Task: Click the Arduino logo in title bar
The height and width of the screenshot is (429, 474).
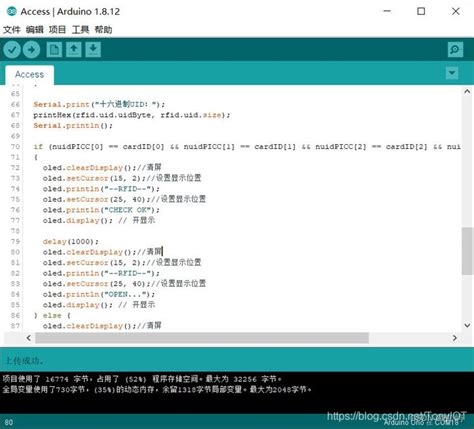Action: click(11, 11)
